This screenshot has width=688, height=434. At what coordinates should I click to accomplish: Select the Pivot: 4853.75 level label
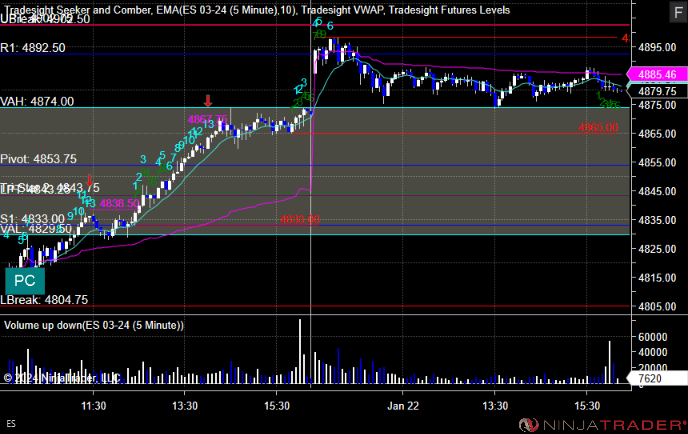(38, 159)
